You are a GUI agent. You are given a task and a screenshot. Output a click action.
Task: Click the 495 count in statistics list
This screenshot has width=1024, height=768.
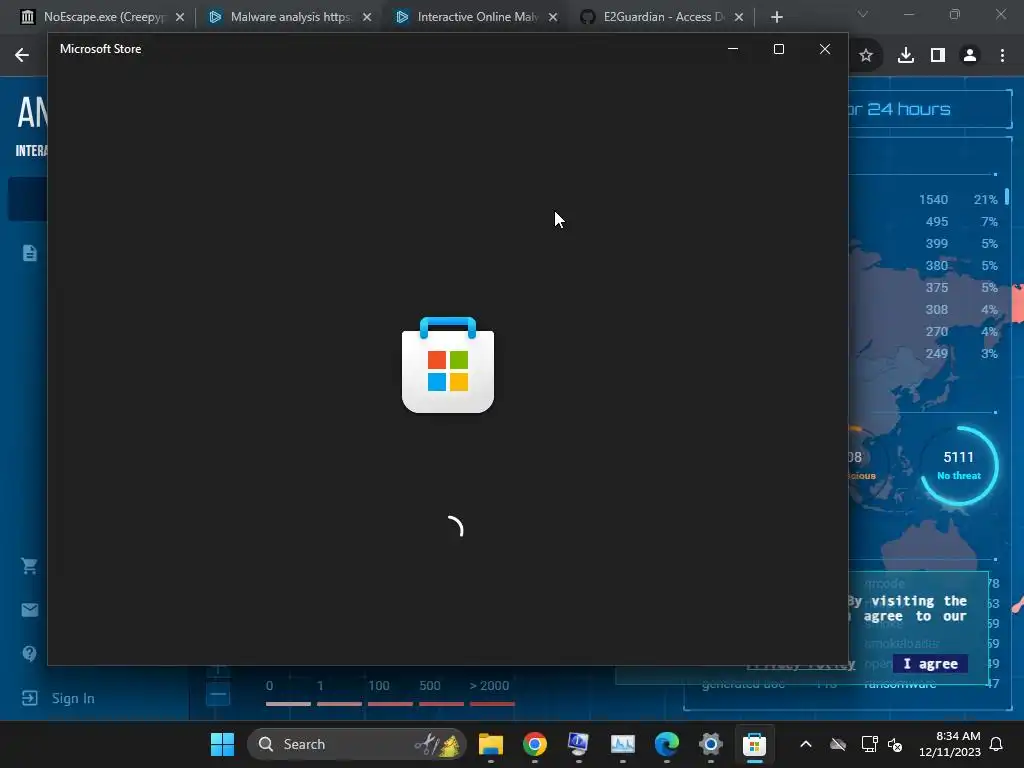pyautogui.click(x=936, y=221)
